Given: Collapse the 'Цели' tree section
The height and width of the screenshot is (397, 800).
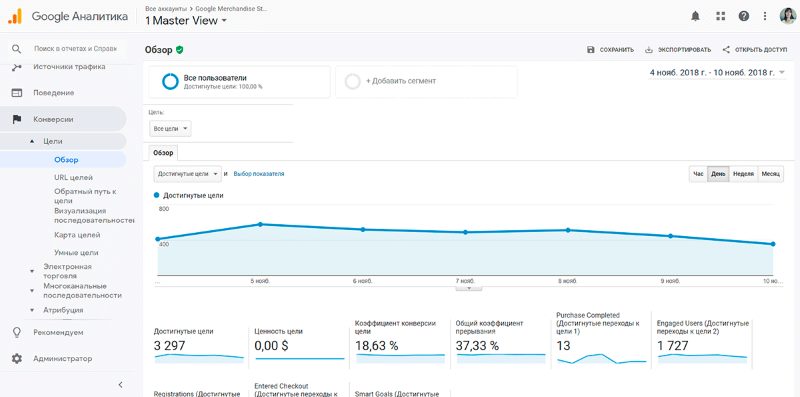Looking at the screenshot, I should tap(33, 141).
